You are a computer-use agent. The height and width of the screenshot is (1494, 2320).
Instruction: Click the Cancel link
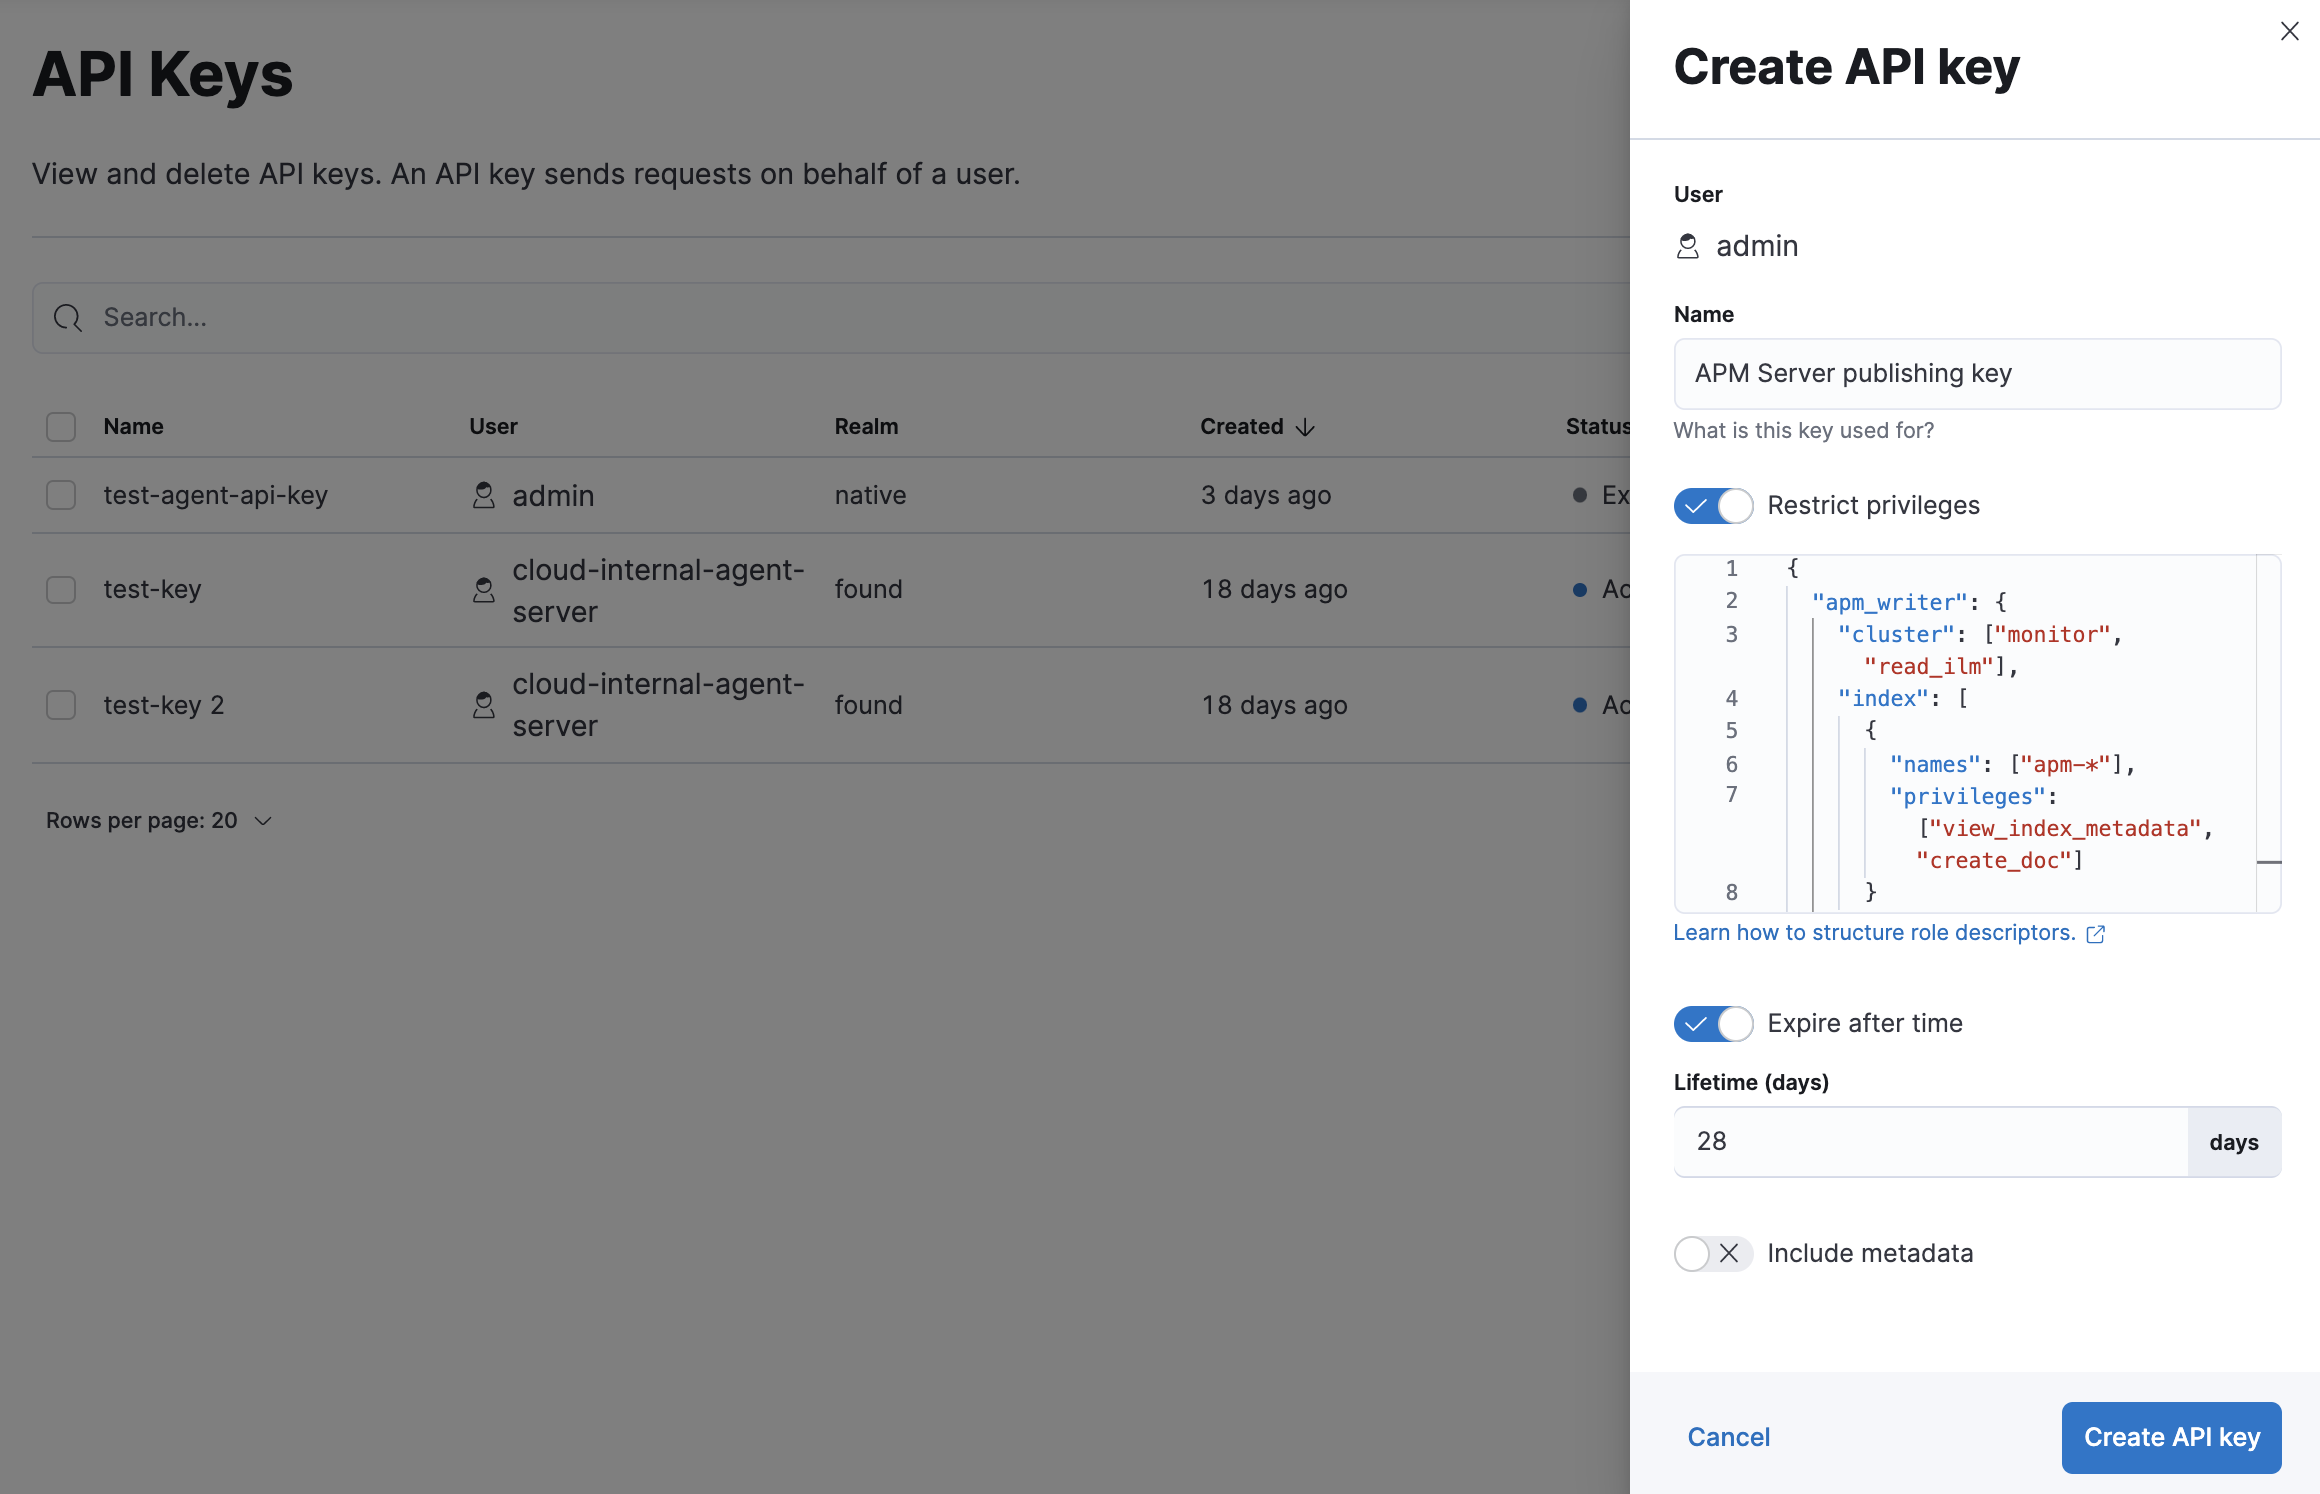[1728, 1437]
